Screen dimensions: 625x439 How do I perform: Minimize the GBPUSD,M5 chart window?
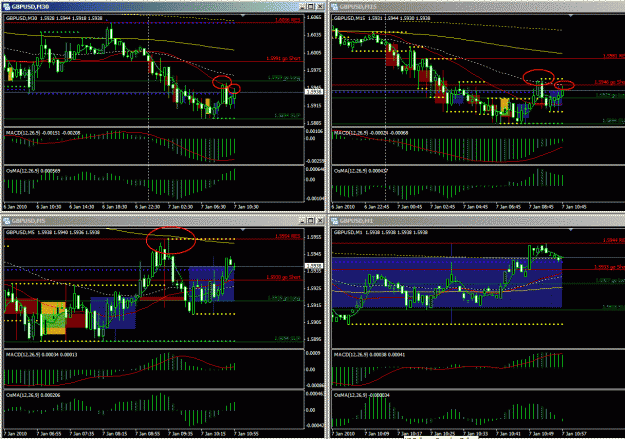pos(302,220)
